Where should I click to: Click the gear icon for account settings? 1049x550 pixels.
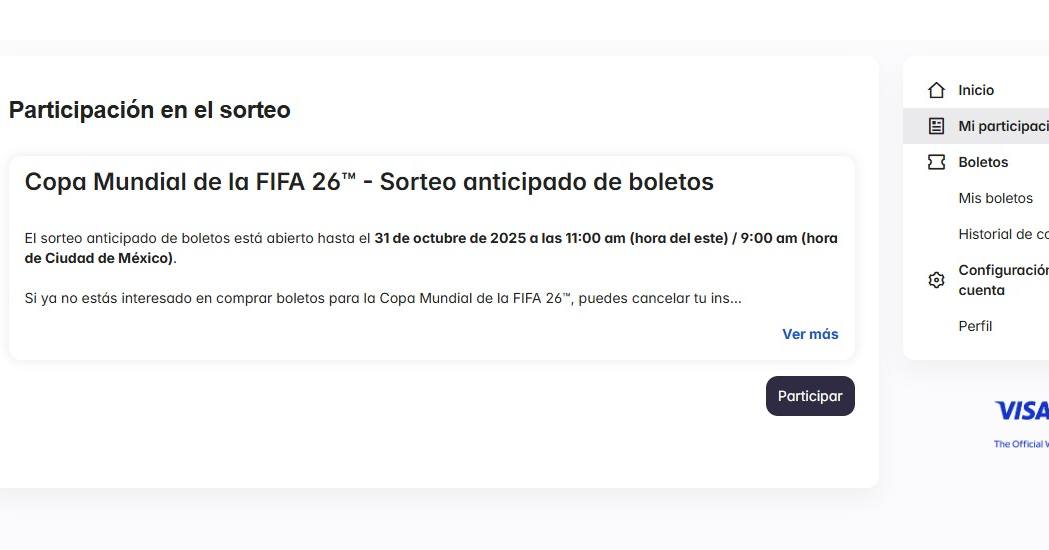(936, 280)
